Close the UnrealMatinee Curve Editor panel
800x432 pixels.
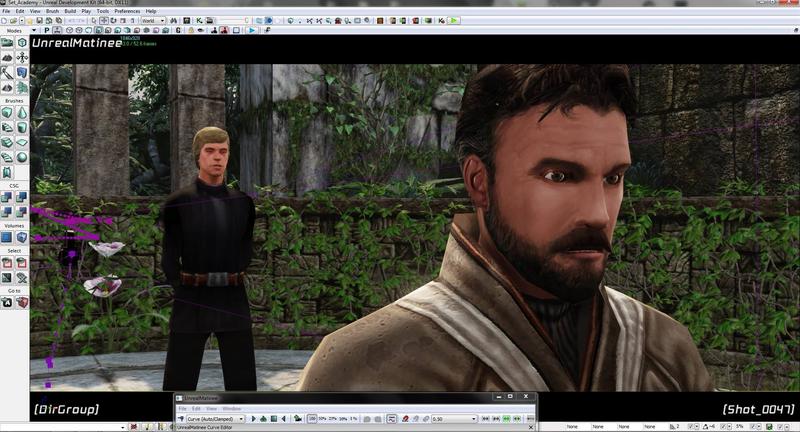531,427
